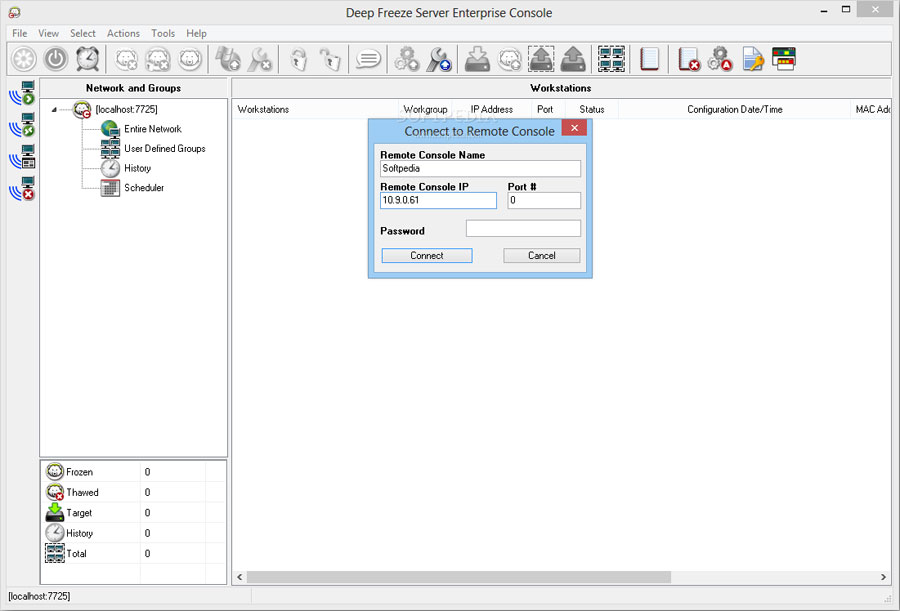The image size is (900, 611).
Task: Click the [localhost:7725] status bar text
Action: click(x=39, y=596)
